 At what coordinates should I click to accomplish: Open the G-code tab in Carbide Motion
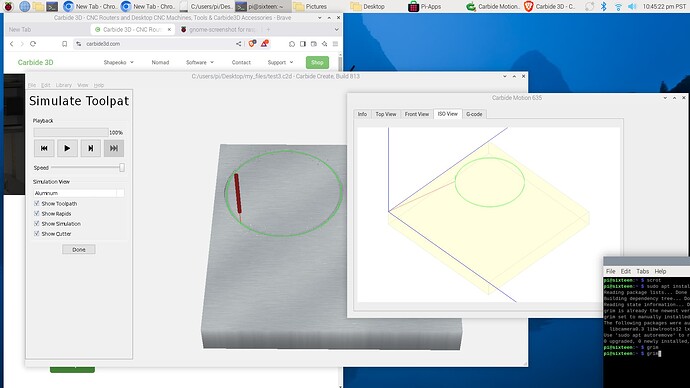click(x=474, y=114)
